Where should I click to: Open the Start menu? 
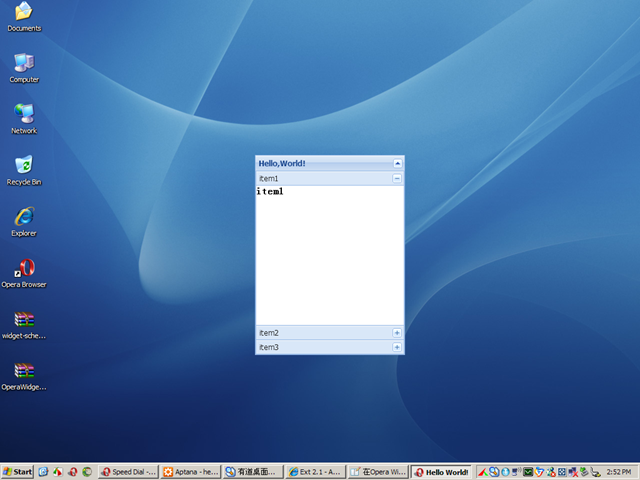click(18, 471)
